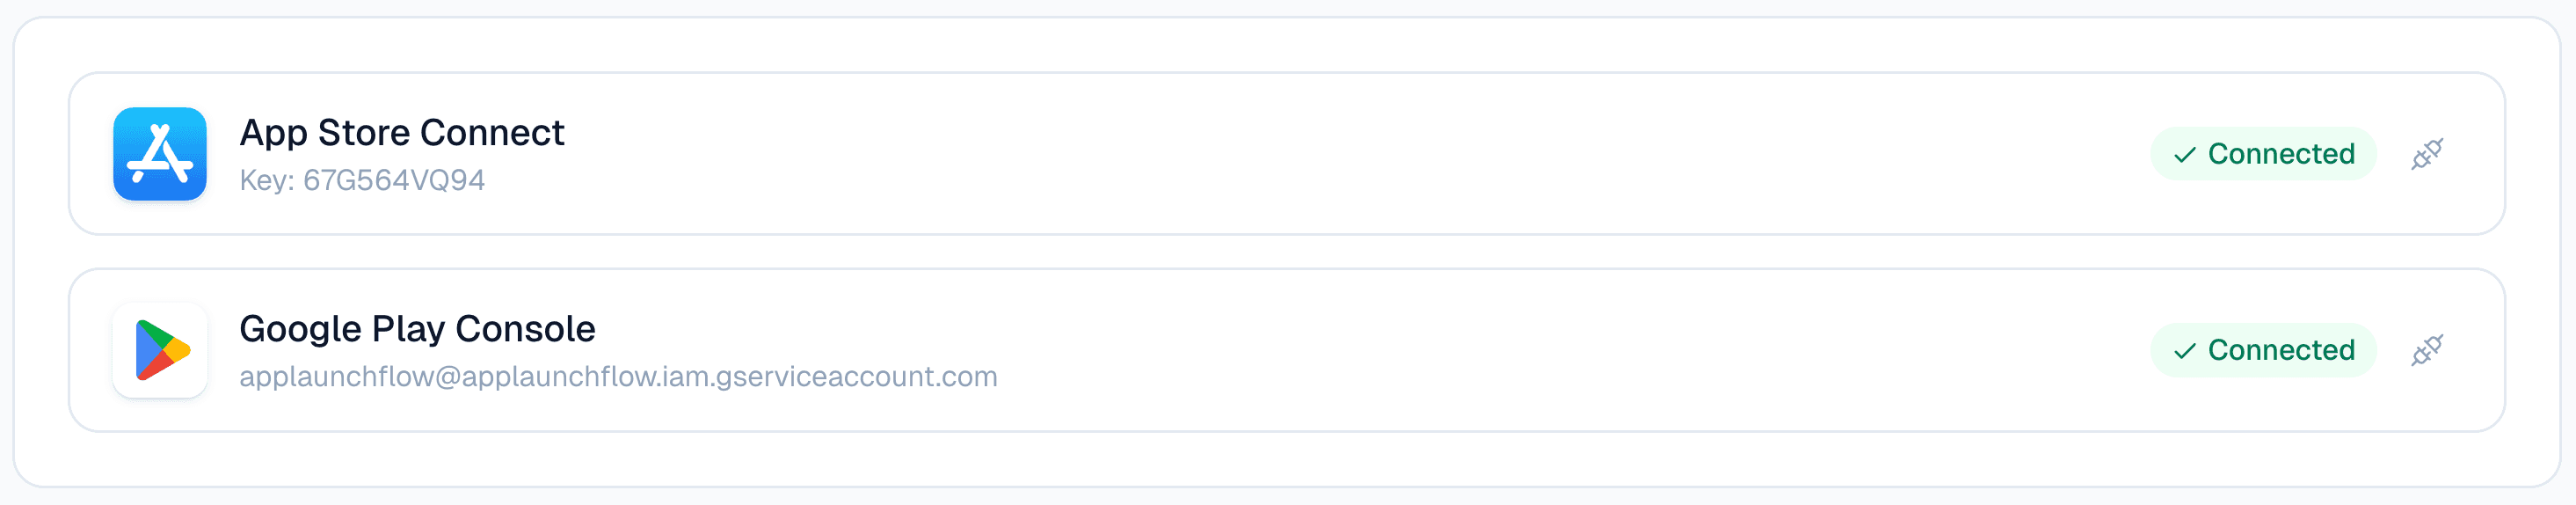Select the App Store Connect Connected status badge

pyautogui.click(x=2263, y=154)
